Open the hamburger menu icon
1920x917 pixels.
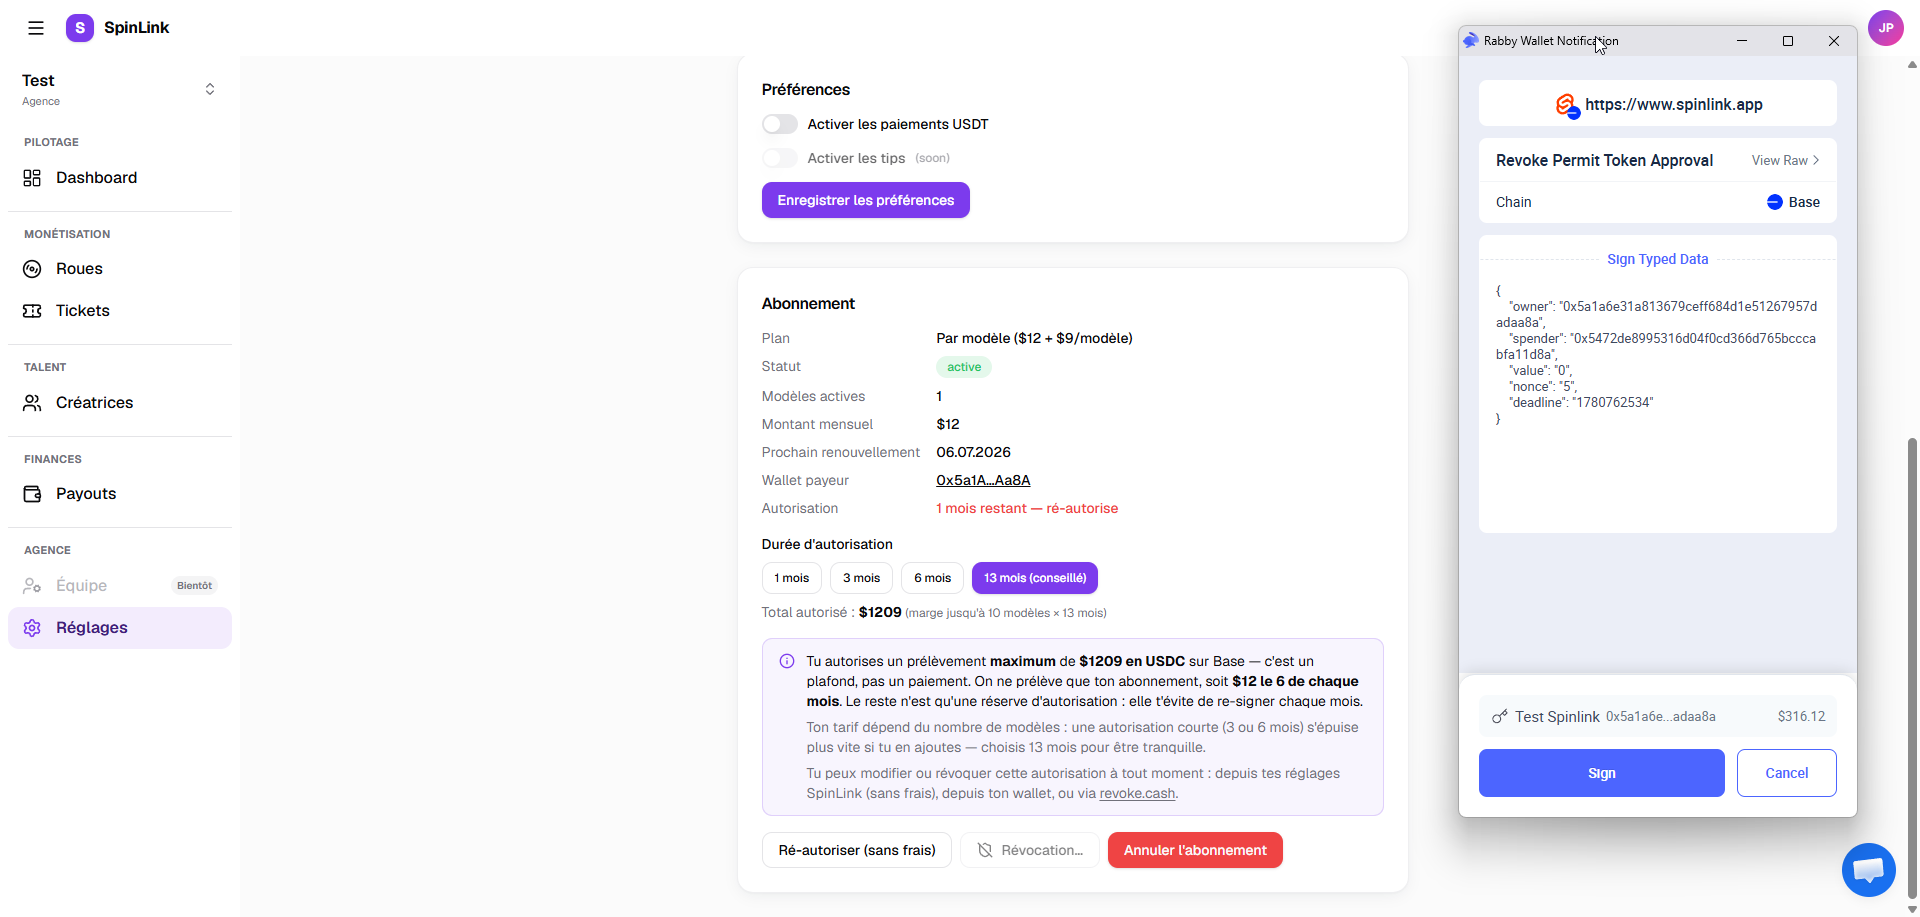click(x=36, y=28)
